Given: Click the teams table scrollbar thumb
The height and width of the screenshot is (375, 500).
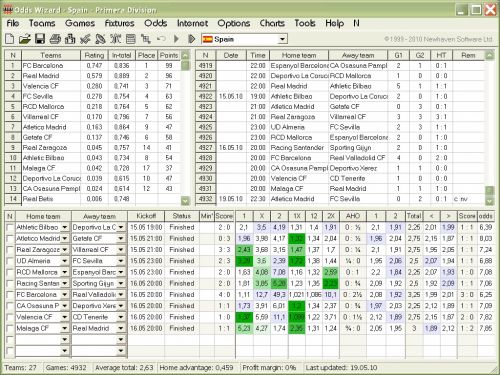Looking at the screenshot, I should (185, 65).
